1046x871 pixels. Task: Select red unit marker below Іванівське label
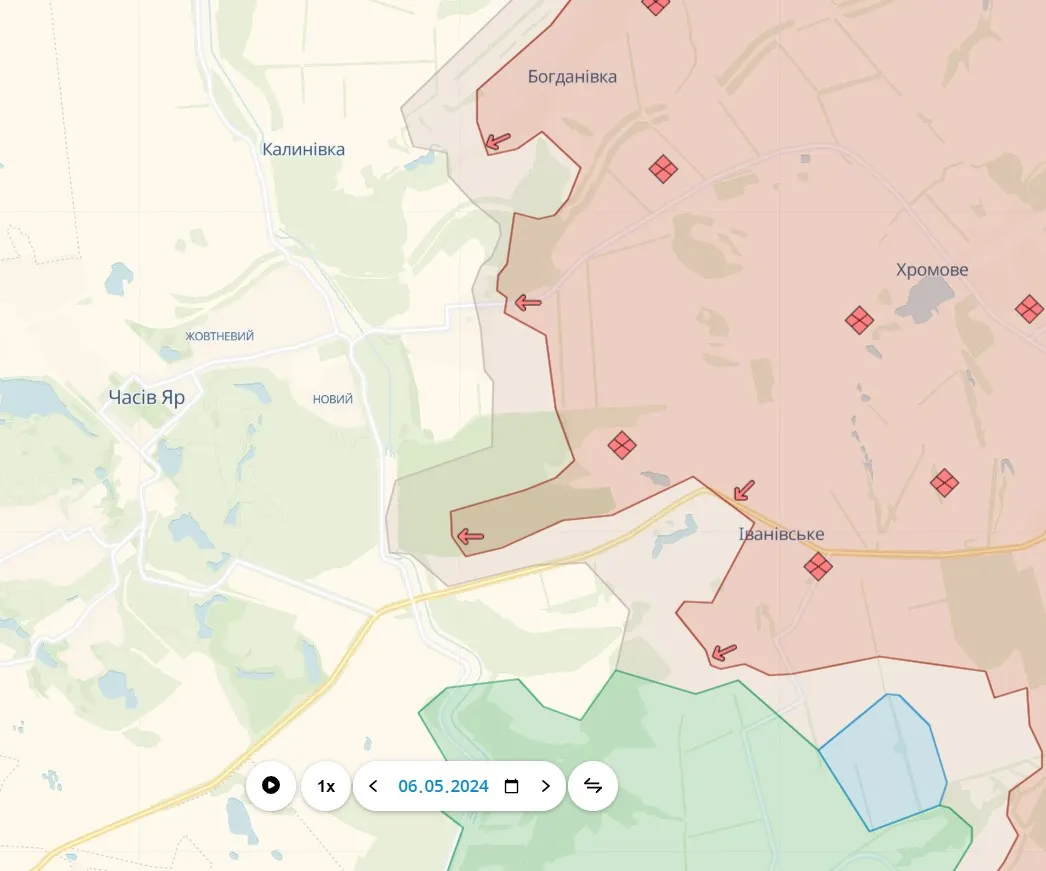pos(818,567)
